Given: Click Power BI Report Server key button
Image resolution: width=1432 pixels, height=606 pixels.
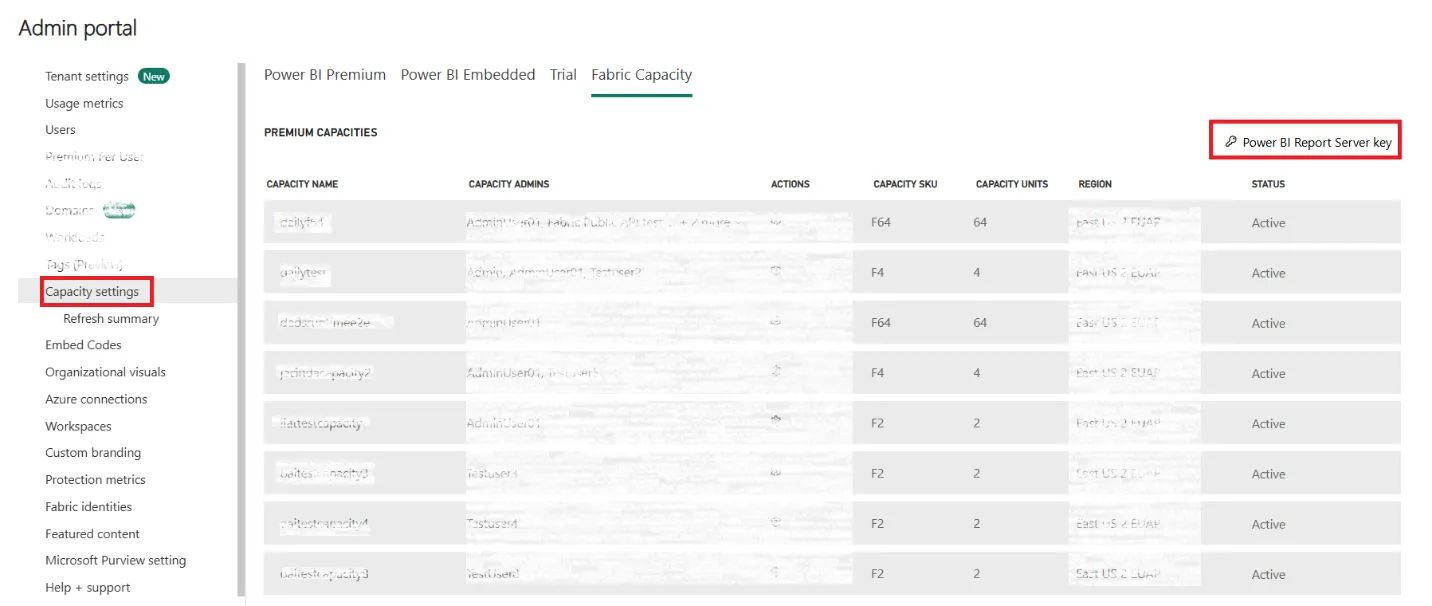Looking at the screenshot, I should 1306,142.
